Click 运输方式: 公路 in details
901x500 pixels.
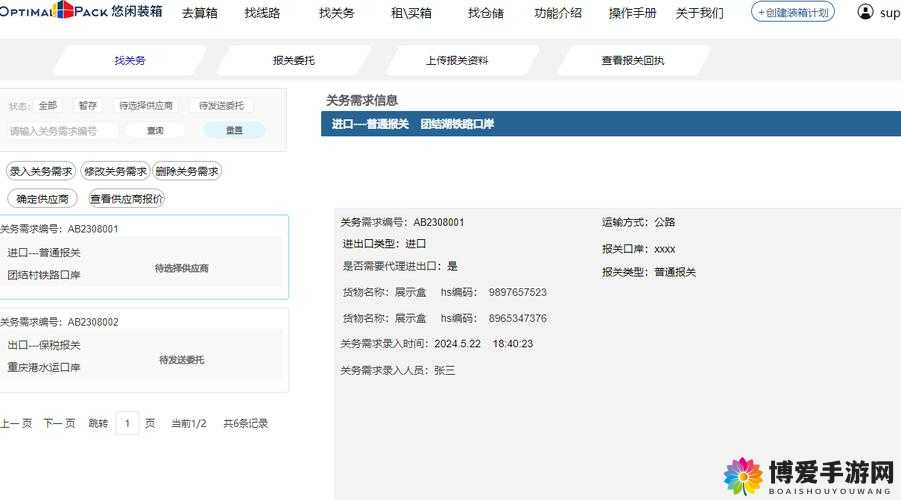pos(638,222)
